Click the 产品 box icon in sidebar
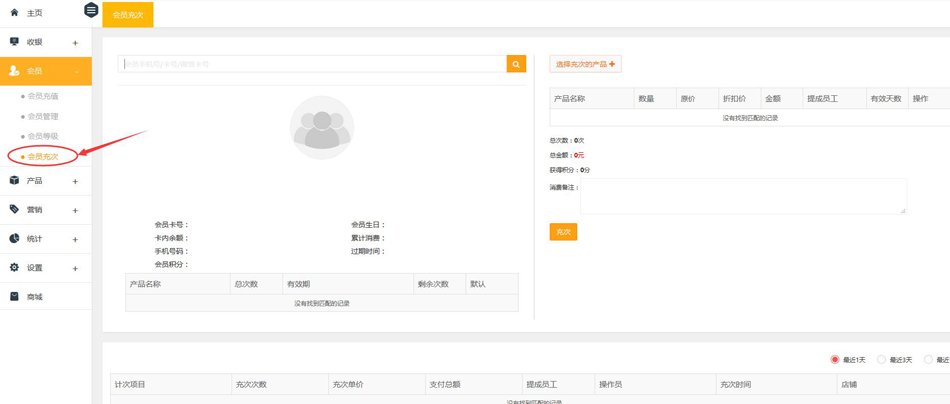The image size is (950, 404). coord(14,181)
